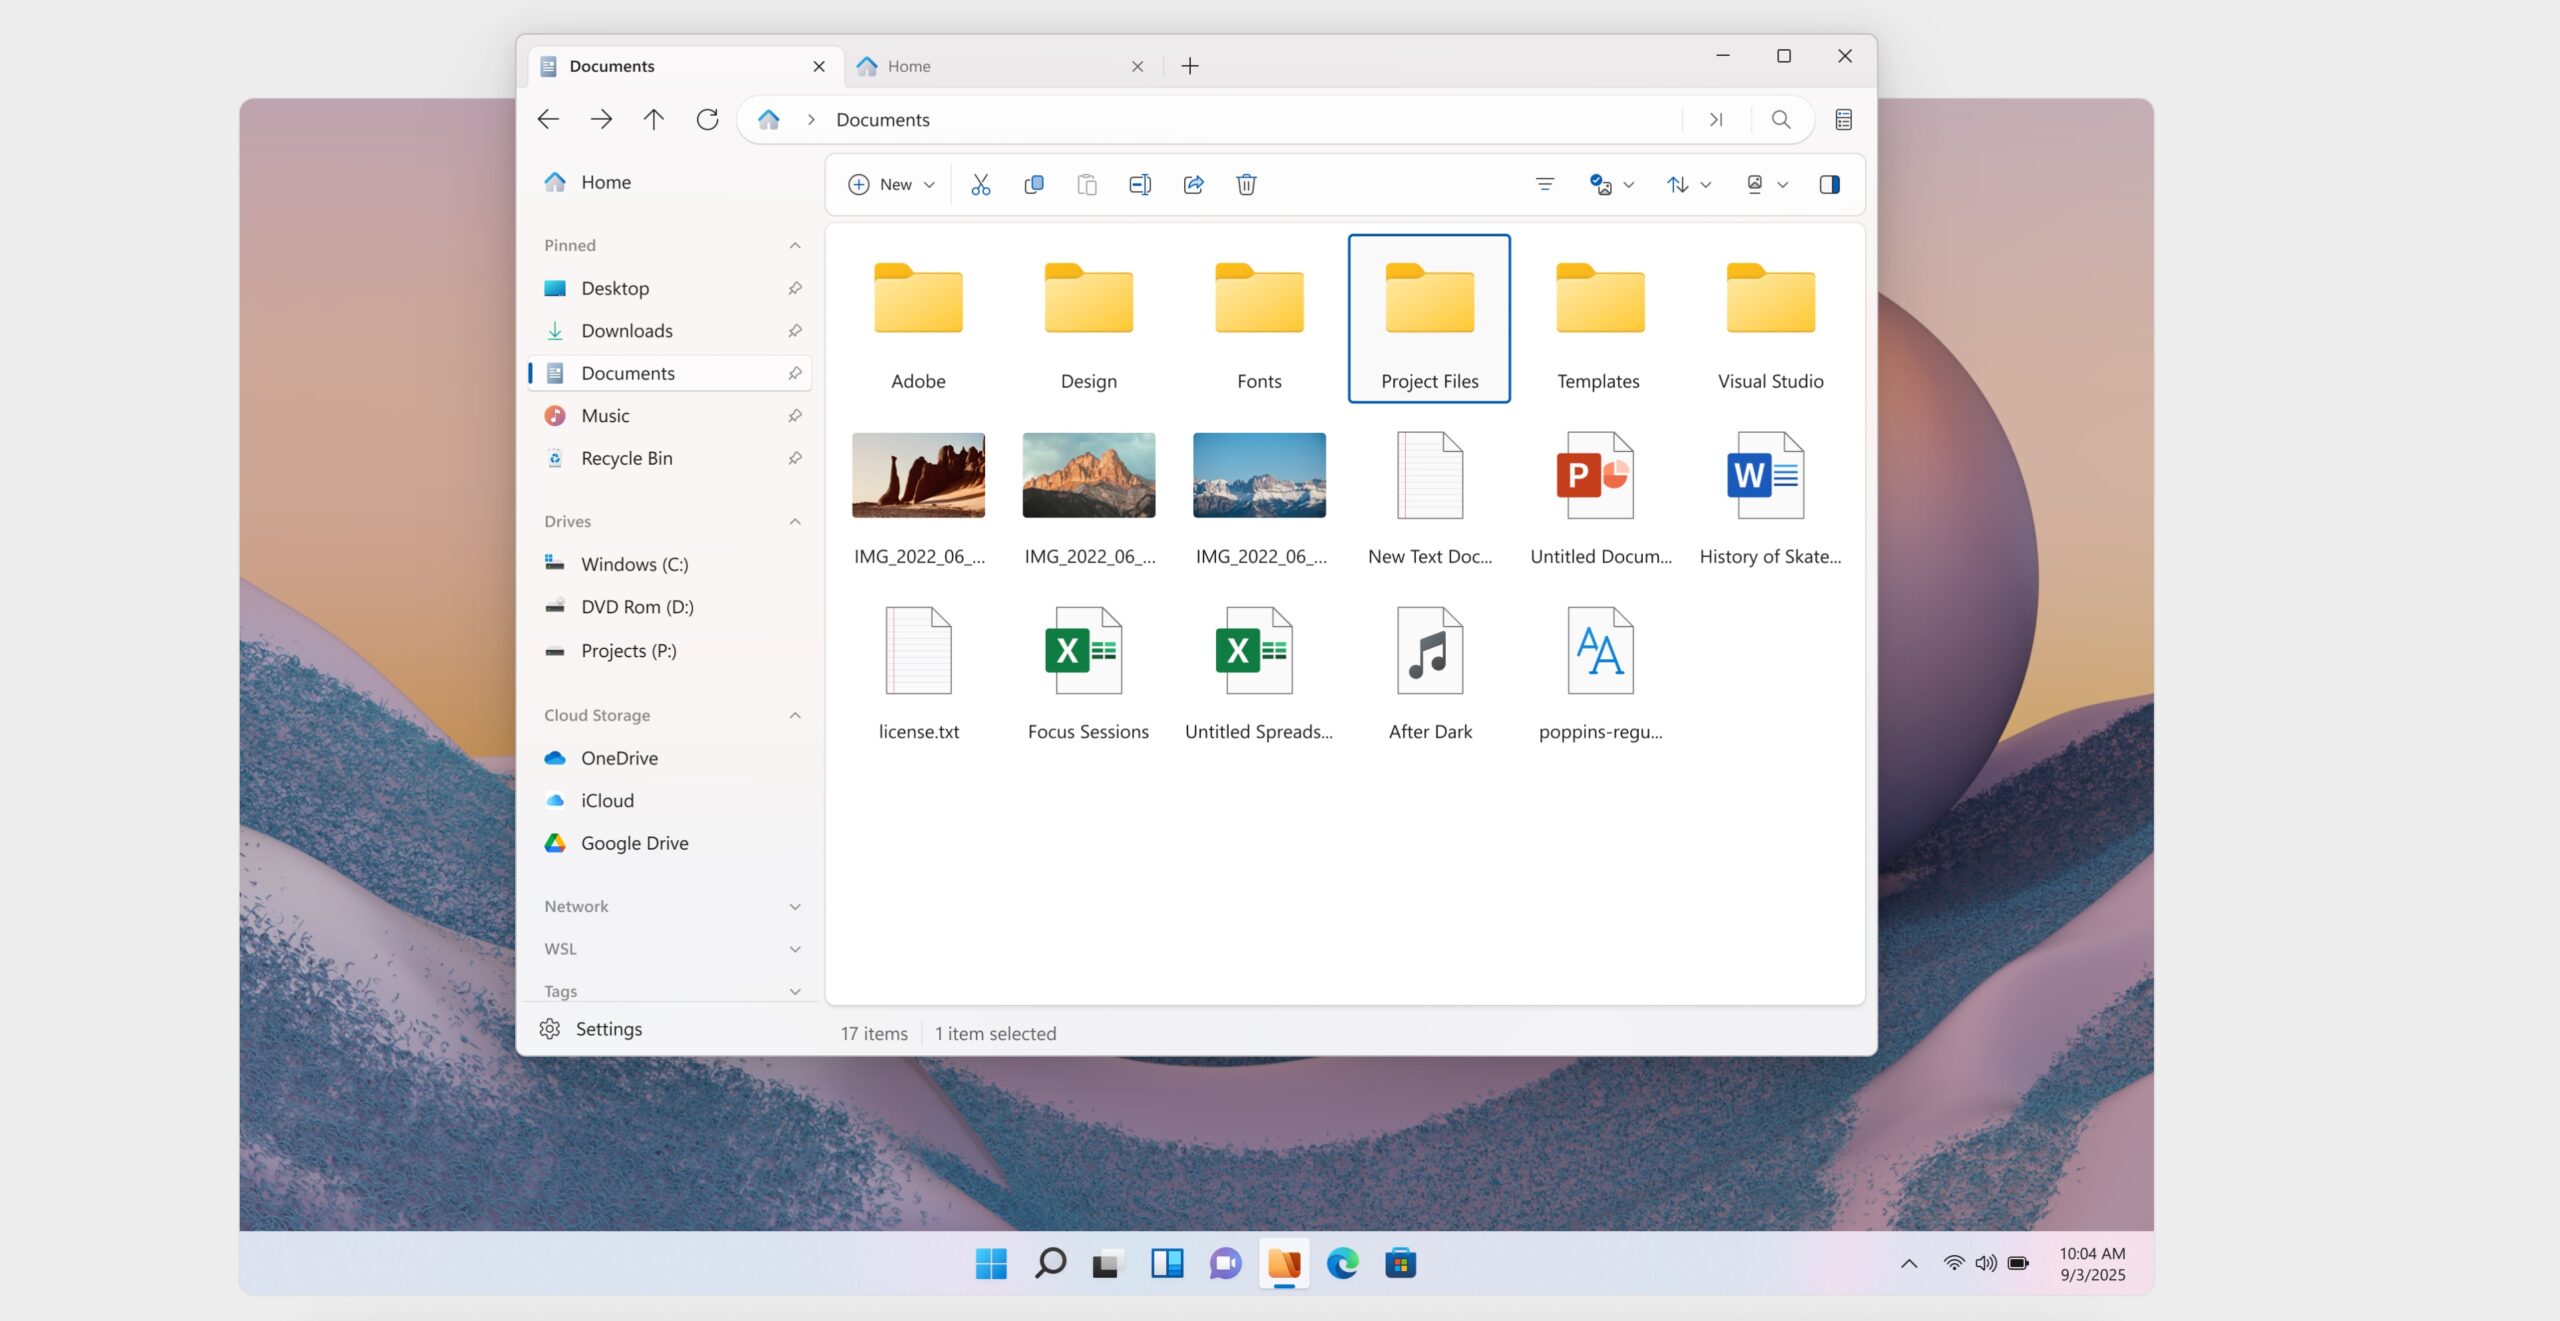Click the Refresh button in navigation bar
Viewport: 2560px width, 1321px height.
[707, 120]
